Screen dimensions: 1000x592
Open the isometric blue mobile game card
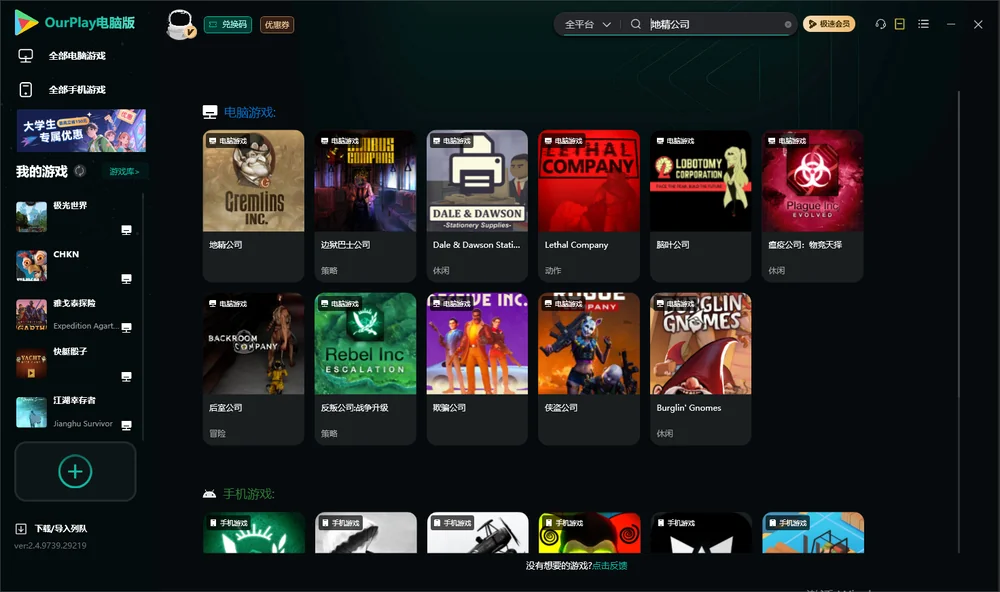point(812,533)
